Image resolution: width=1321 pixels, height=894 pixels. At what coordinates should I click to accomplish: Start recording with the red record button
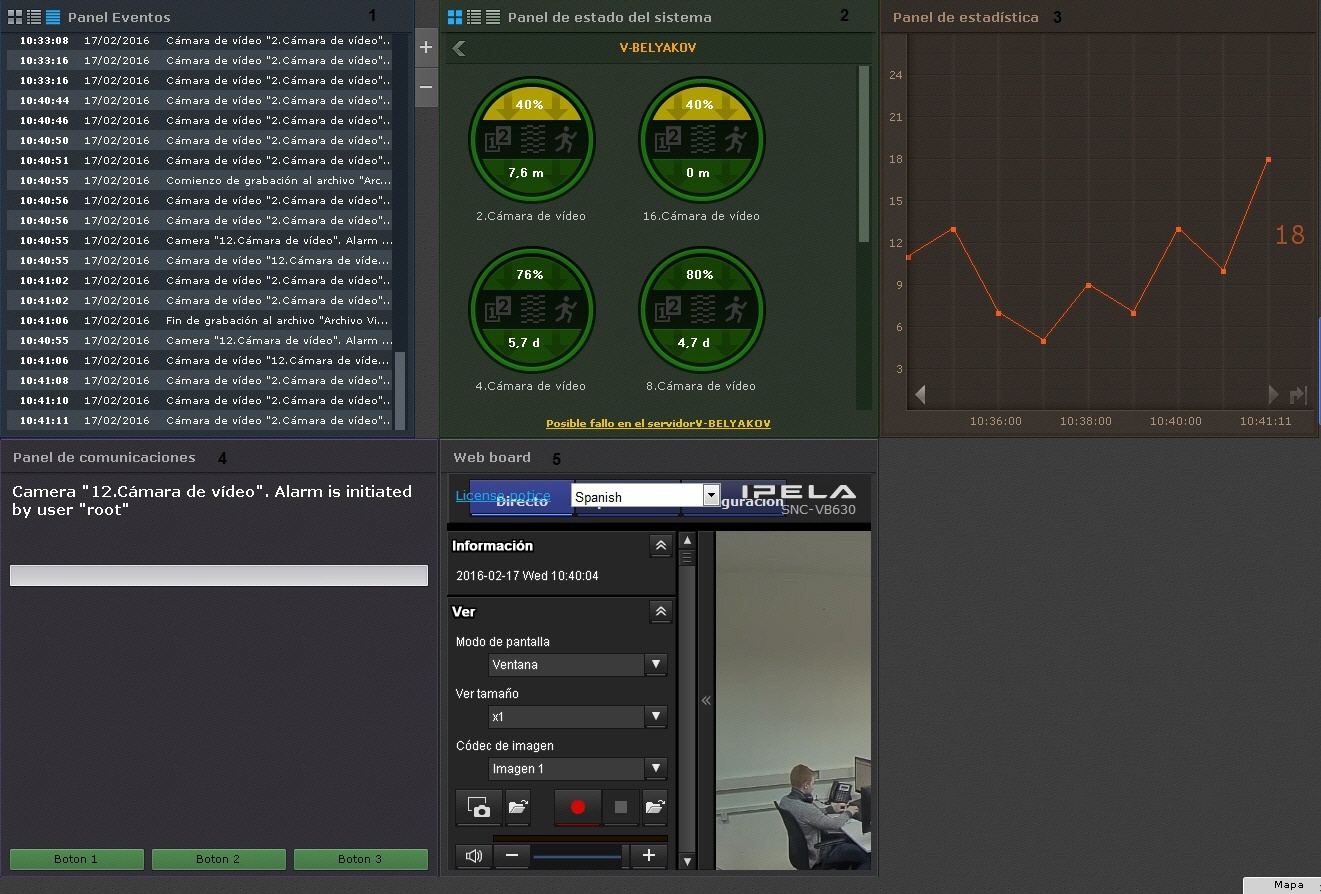point(577,807)
